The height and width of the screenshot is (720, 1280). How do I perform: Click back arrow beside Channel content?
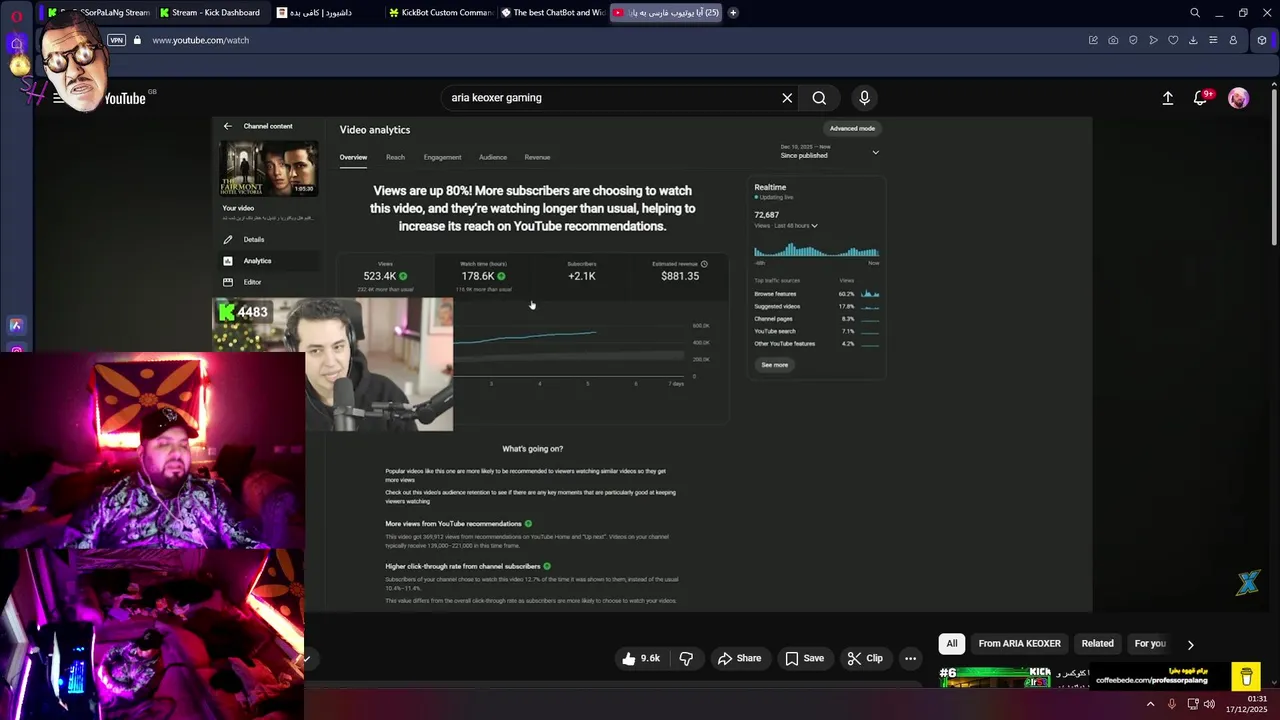coord(227,126)
